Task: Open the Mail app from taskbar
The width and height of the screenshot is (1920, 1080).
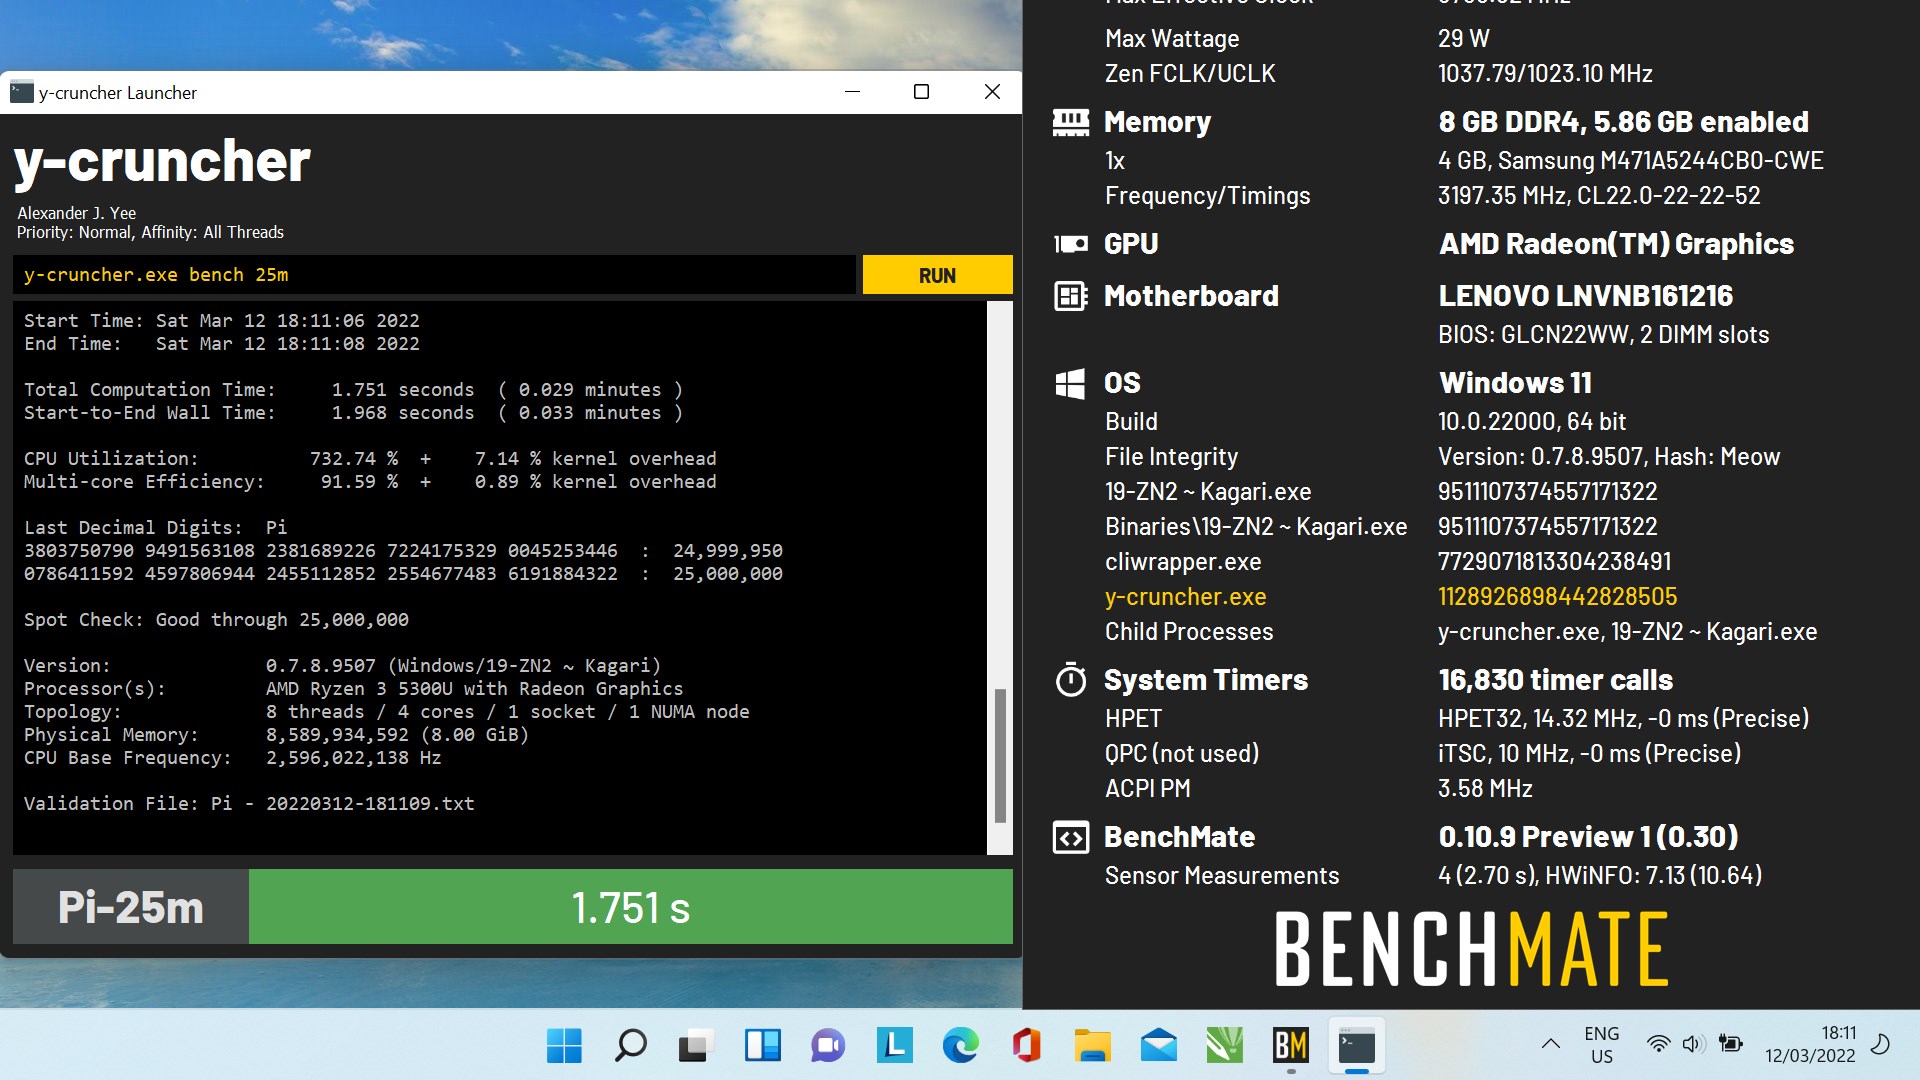Action: [x=1158, y=1046]
